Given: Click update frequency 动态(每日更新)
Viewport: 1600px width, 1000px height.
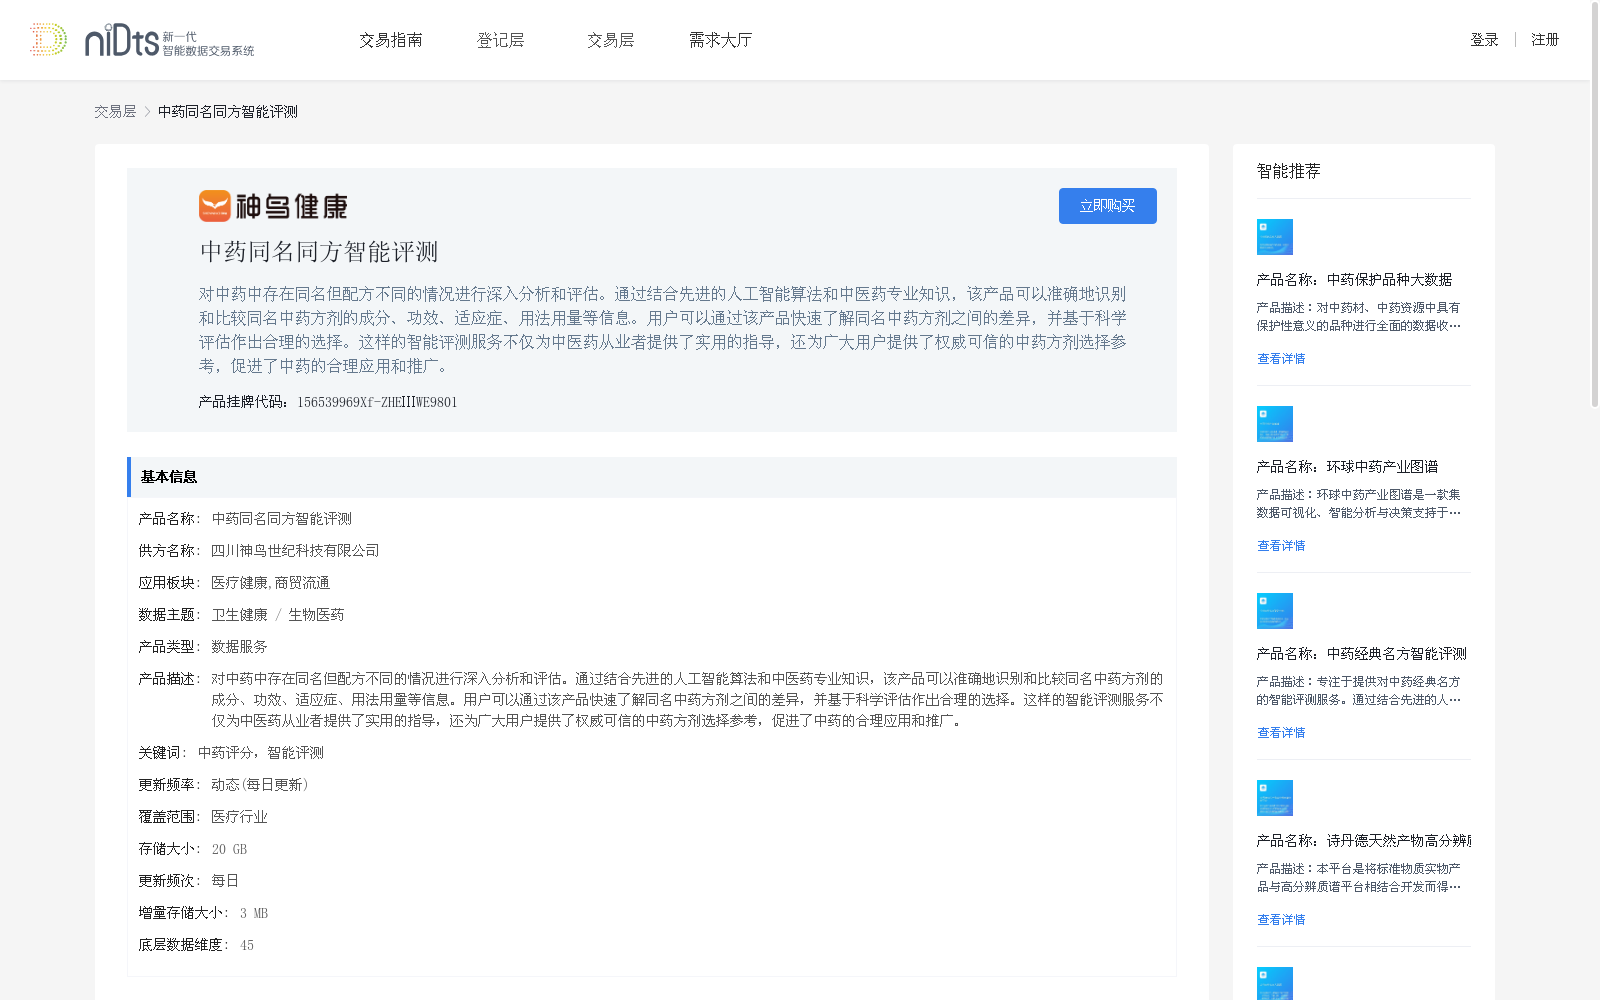Looking at the screenshot, I should [260, 785].
